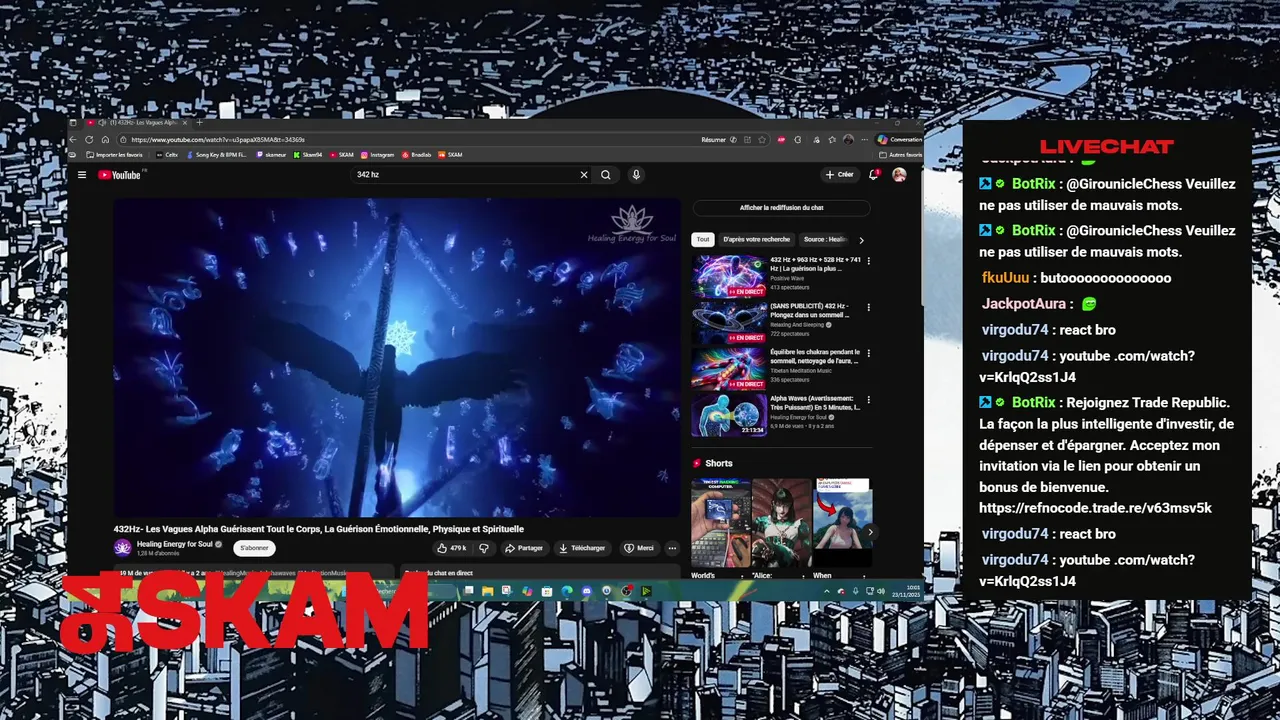
Task: Open Healing Energy for Soul channel avatar
Action: pos(122,548)
